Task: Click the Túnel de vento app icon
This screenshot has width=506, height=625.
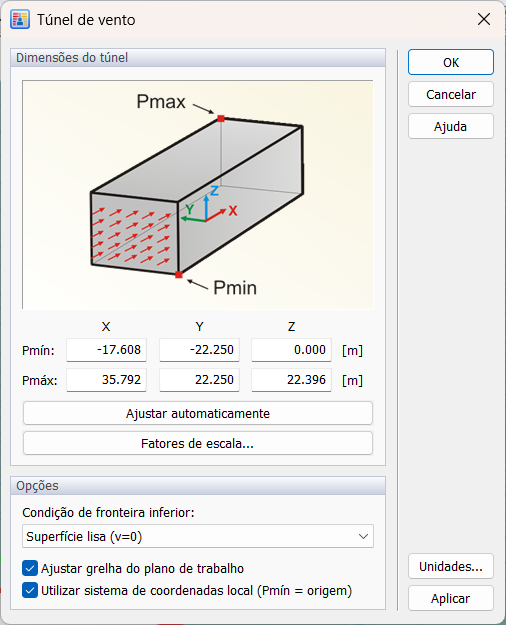Action: pos(20,20)
